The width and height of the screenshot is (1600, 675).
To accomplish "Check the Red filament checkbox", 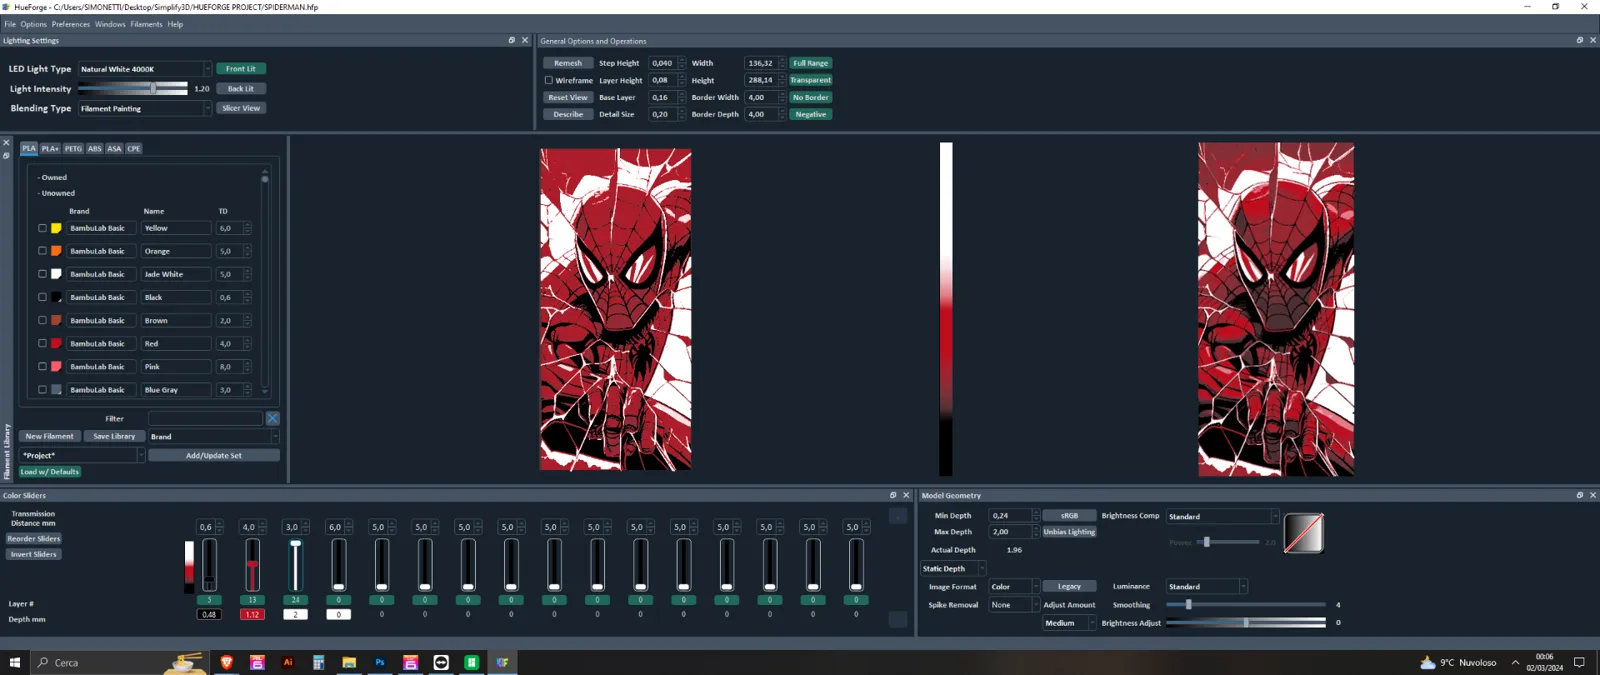I will click(42, 343).
